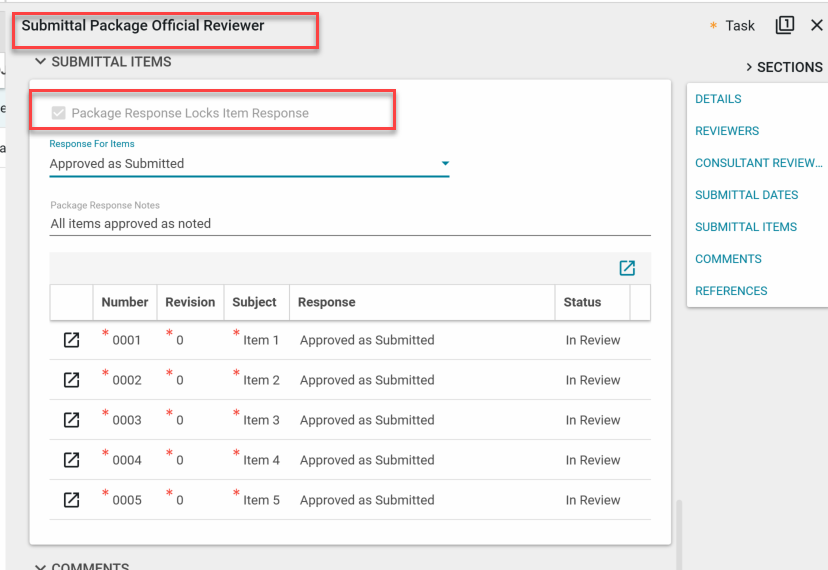Sort table by Status column header

pos(582,302)
